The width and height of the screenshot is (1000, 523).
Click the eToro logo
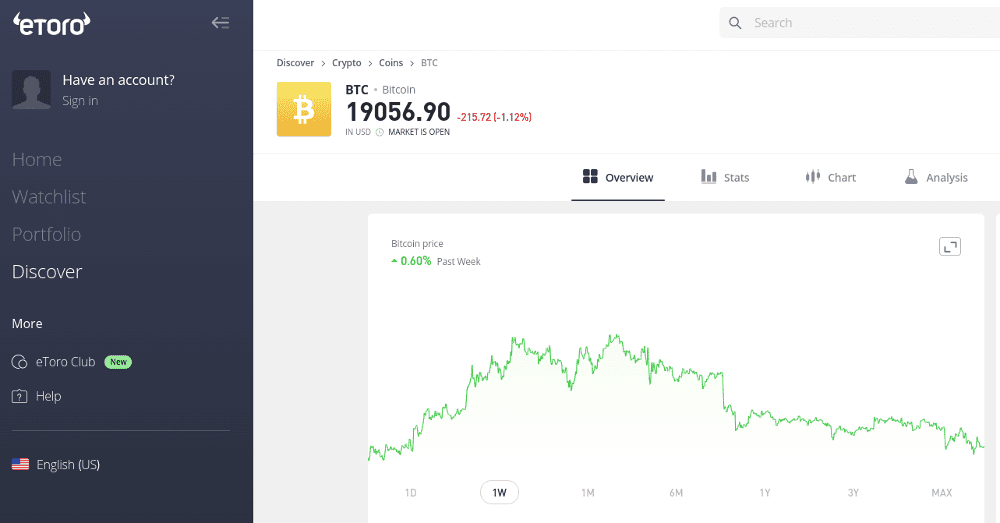tap(52, 24)
